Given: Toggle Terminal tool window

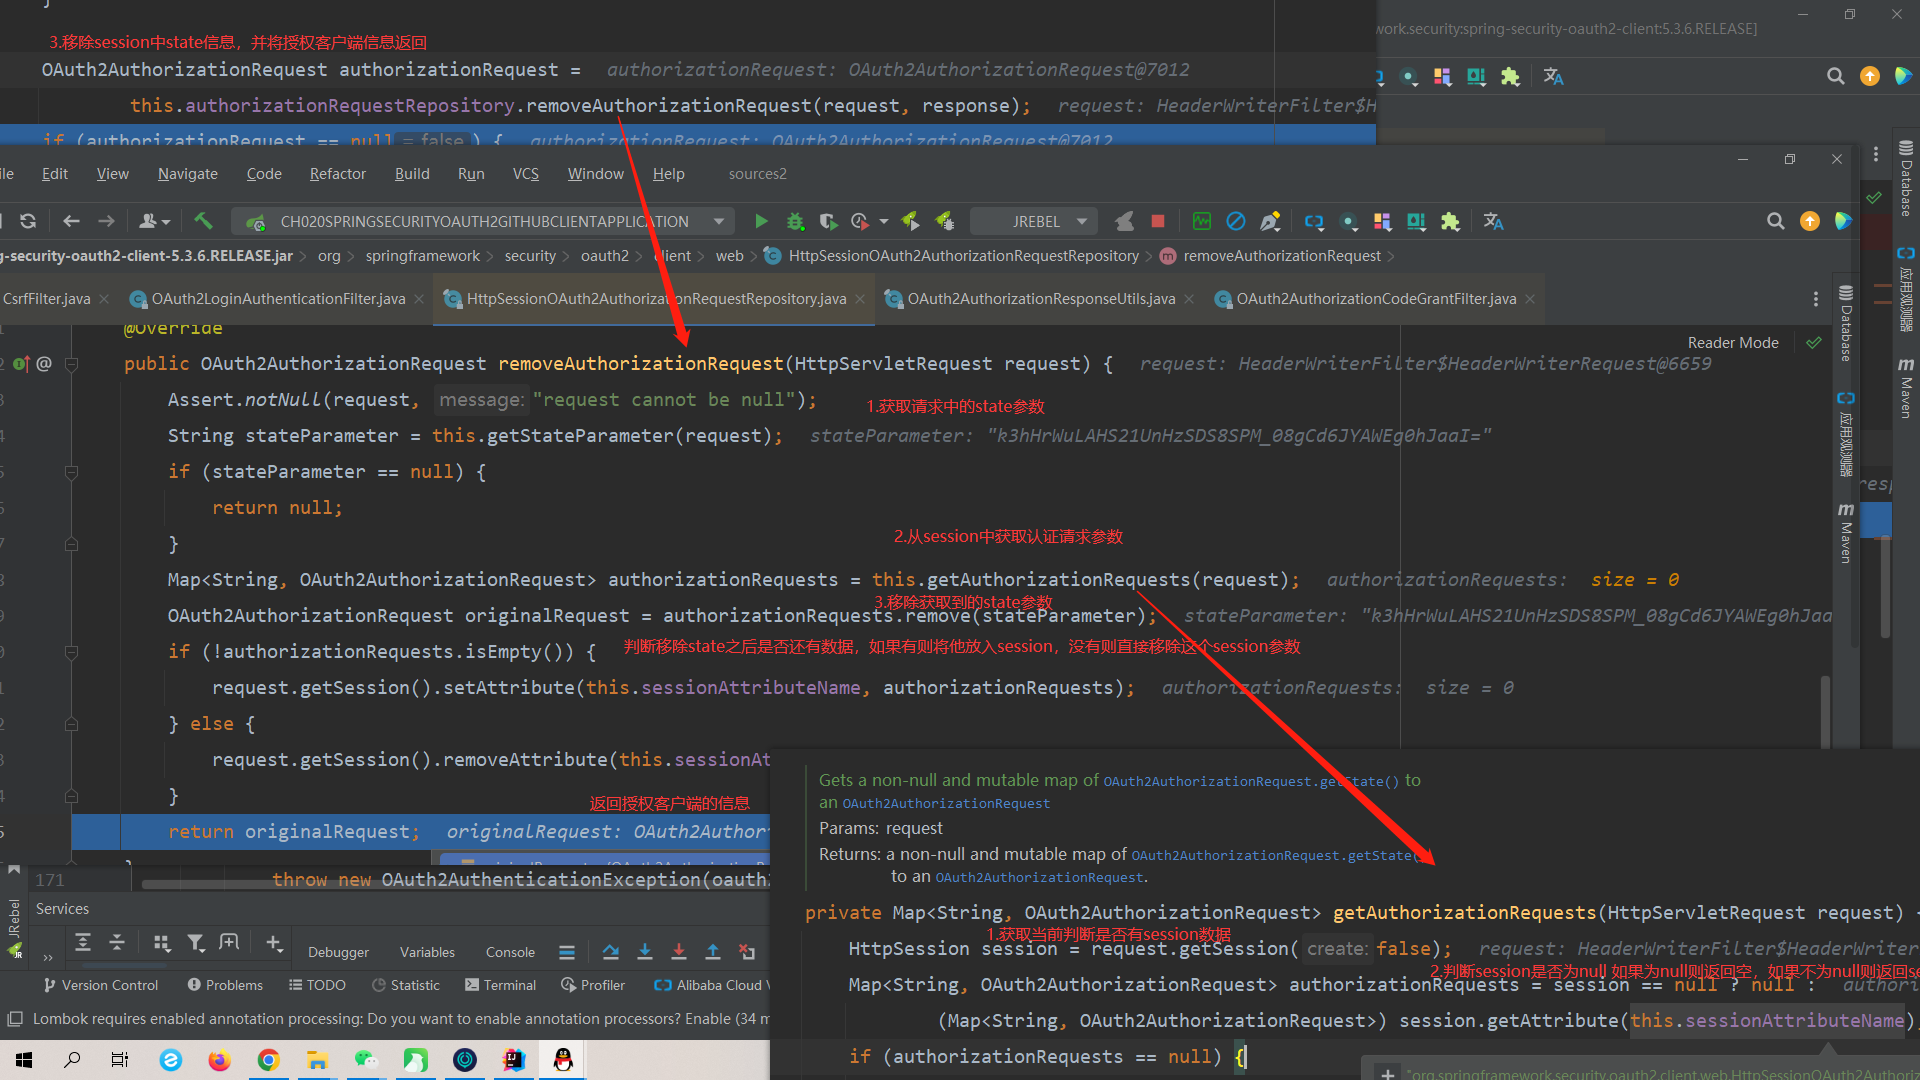Looking at the screenshot, I should pyautogui.click(x=501, y=985).
